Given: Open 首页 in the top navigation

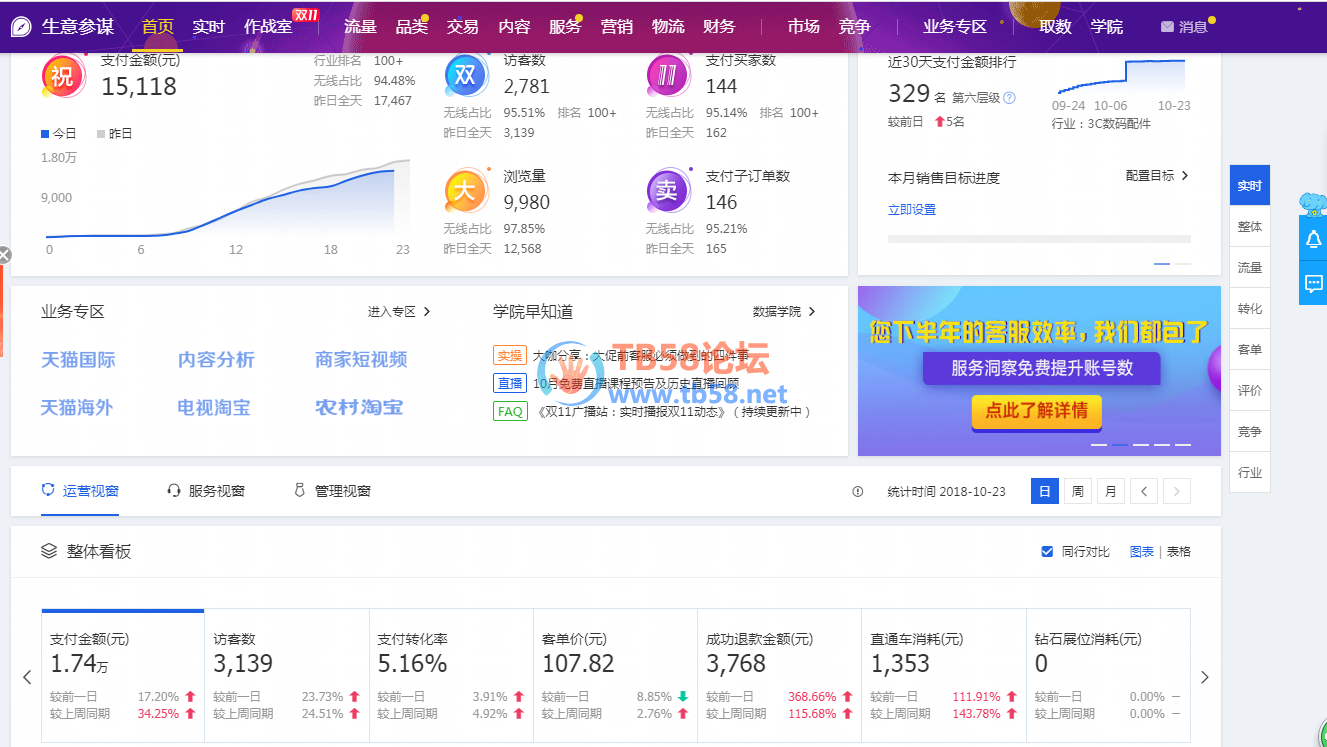Looking at the screenshot, I should pyautogui.click(x=157, y=27).
